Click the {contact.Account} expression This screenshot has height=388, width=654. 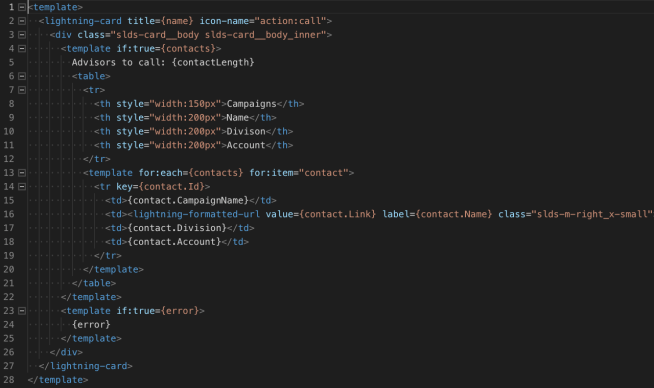(x=174, y=242)
